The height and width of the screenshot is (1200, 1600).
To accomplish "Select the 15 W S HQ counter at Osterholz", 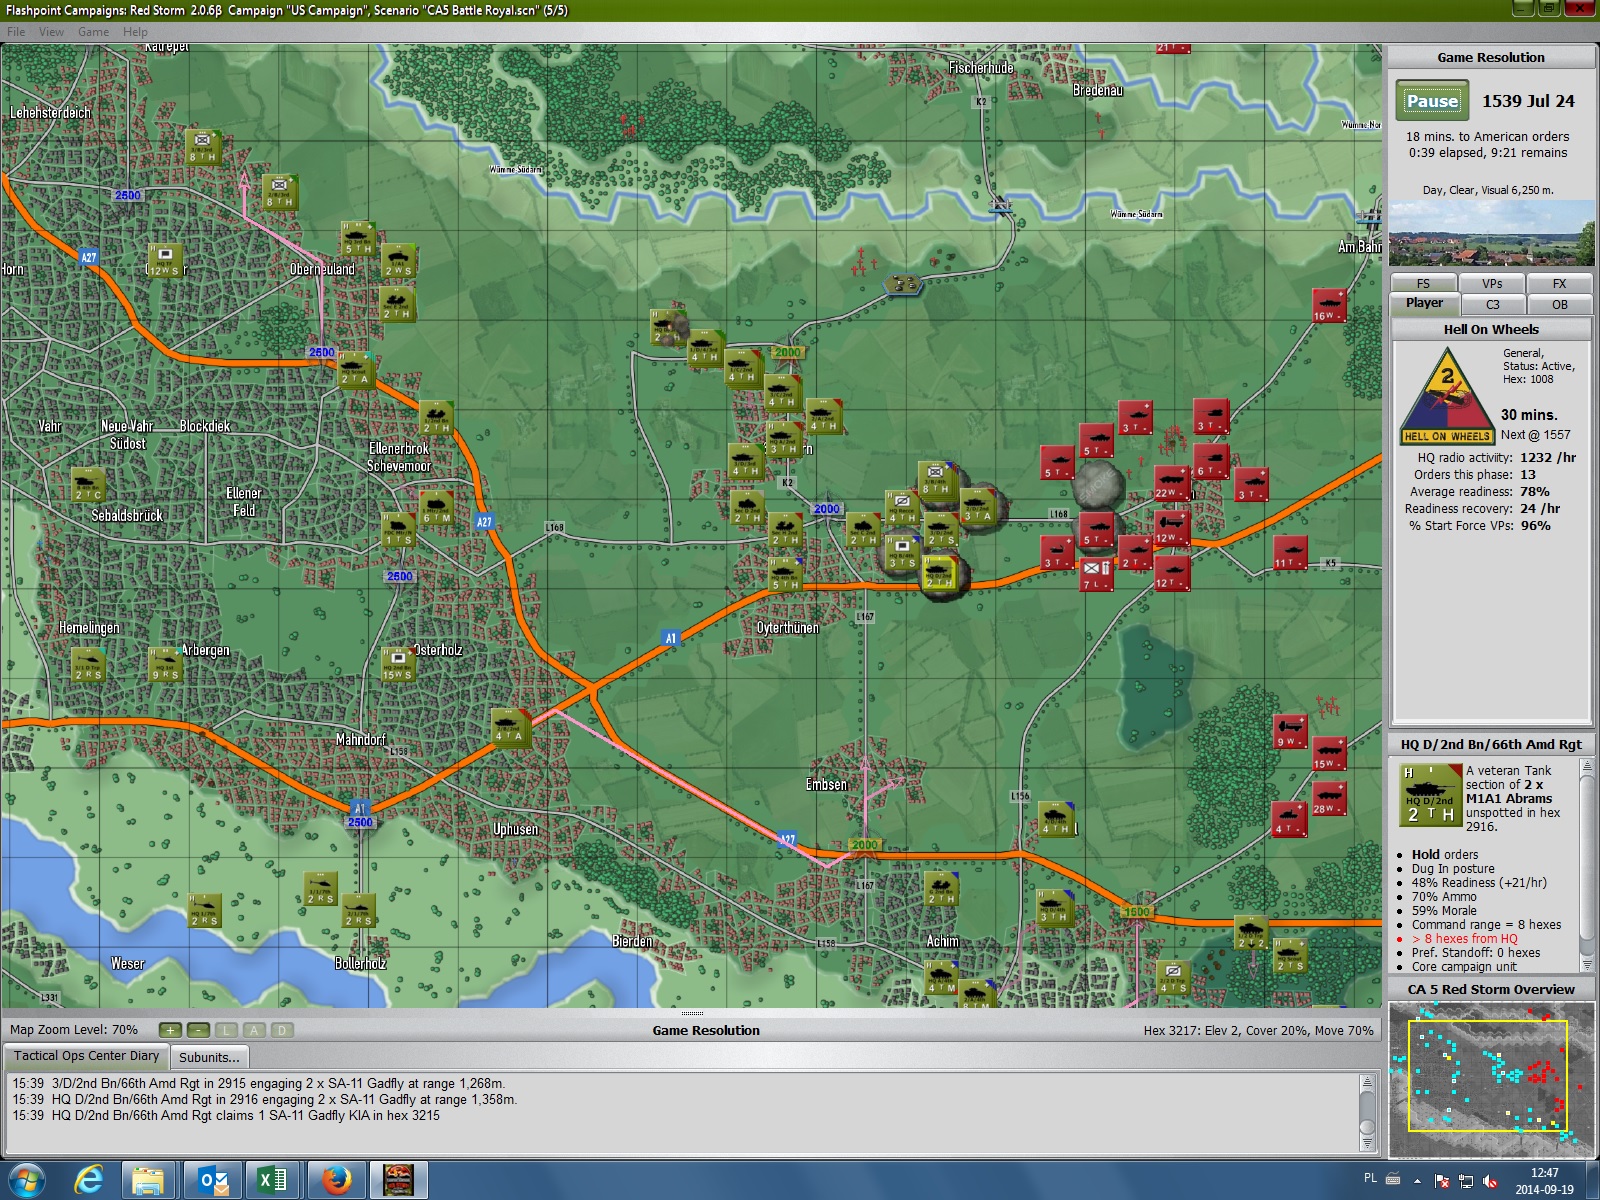I will click(x=398, y=664).
